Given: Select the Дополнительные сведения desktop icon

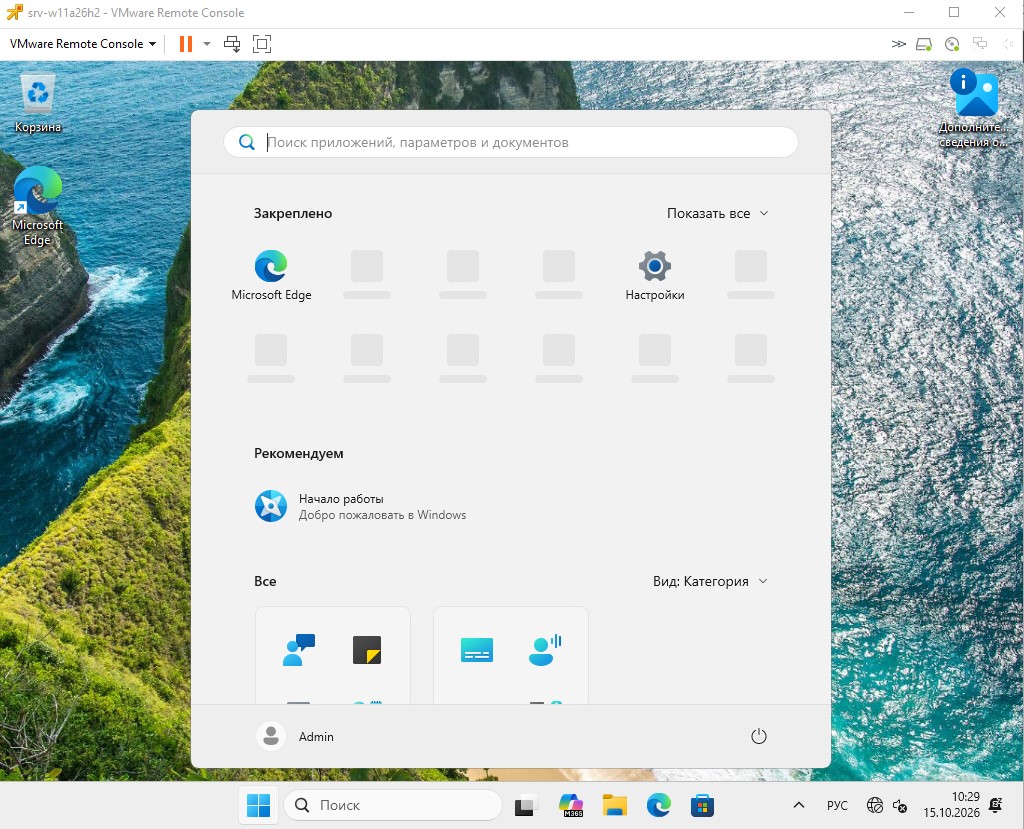Looking at the screenshot, I should pos(972,108).
